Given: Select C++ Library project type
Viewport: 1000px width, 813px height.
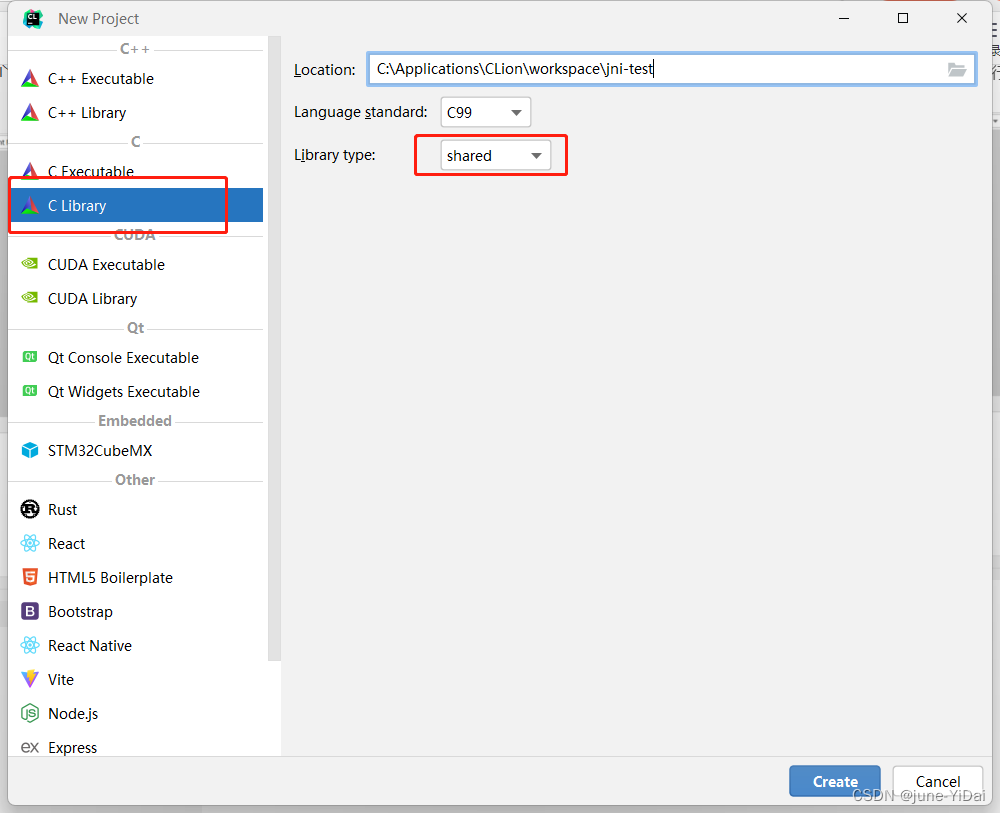Looking at the screenshot, I should point(135,112).
